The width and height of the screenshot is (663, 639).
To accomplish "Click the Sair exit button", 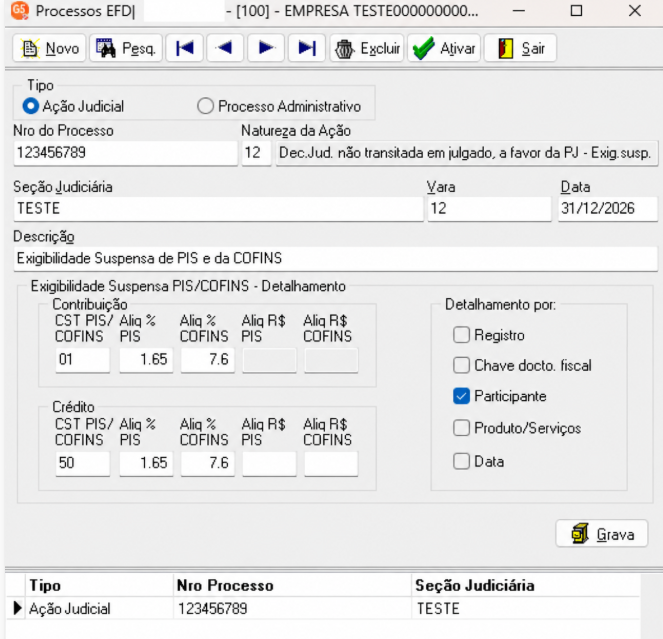I will (x=520, y=48).
